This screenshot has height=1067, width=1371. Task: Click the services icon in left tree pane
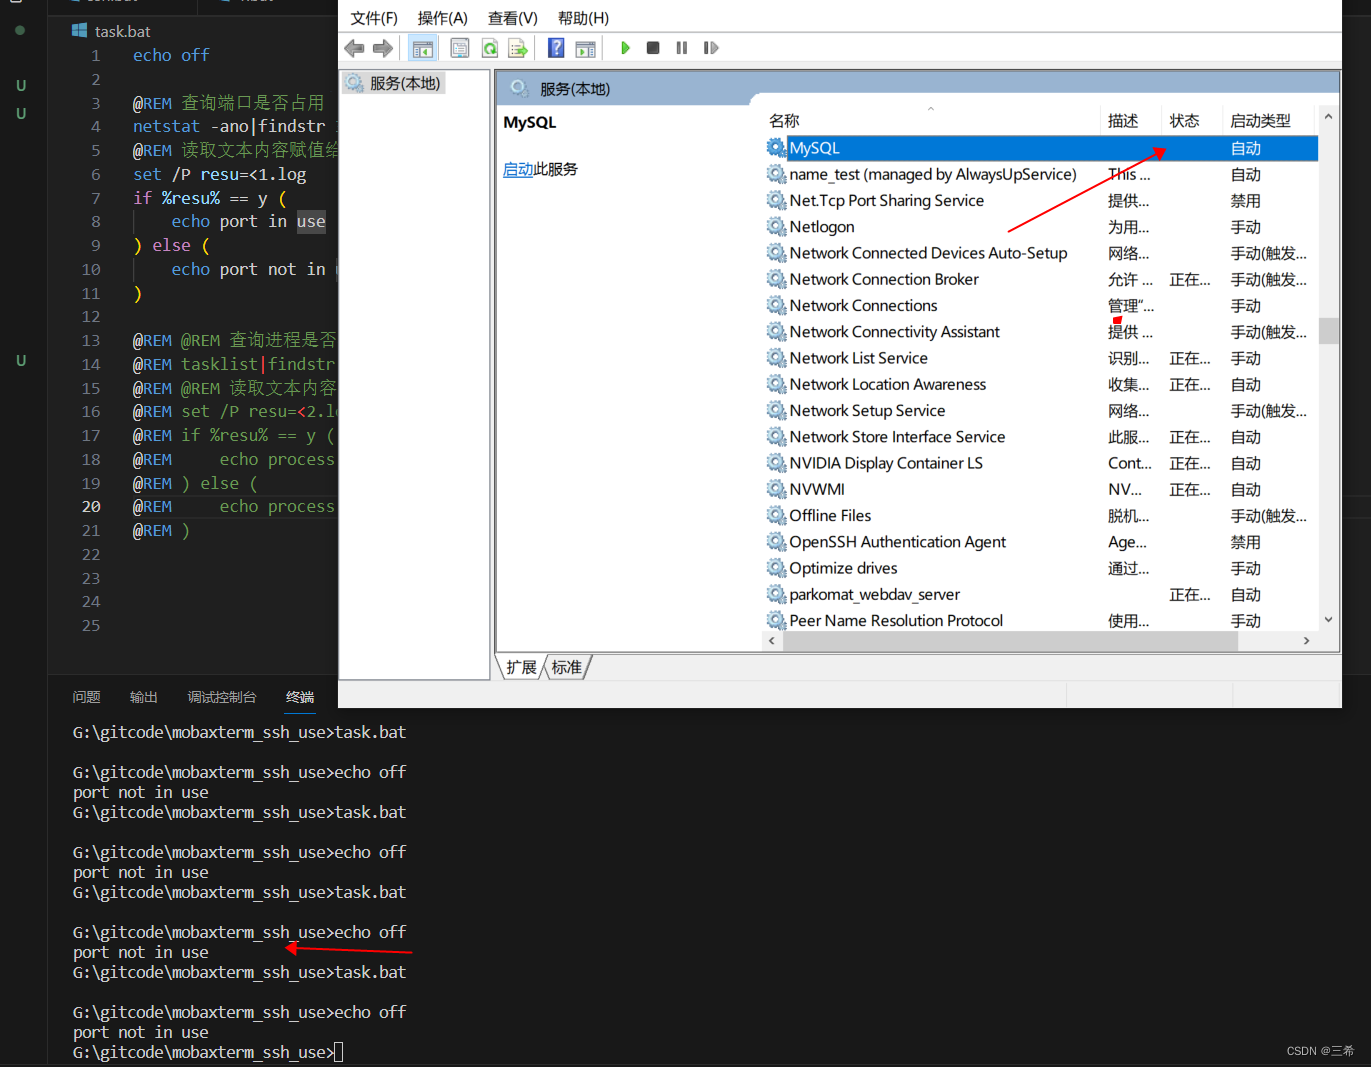pos(355,83)
